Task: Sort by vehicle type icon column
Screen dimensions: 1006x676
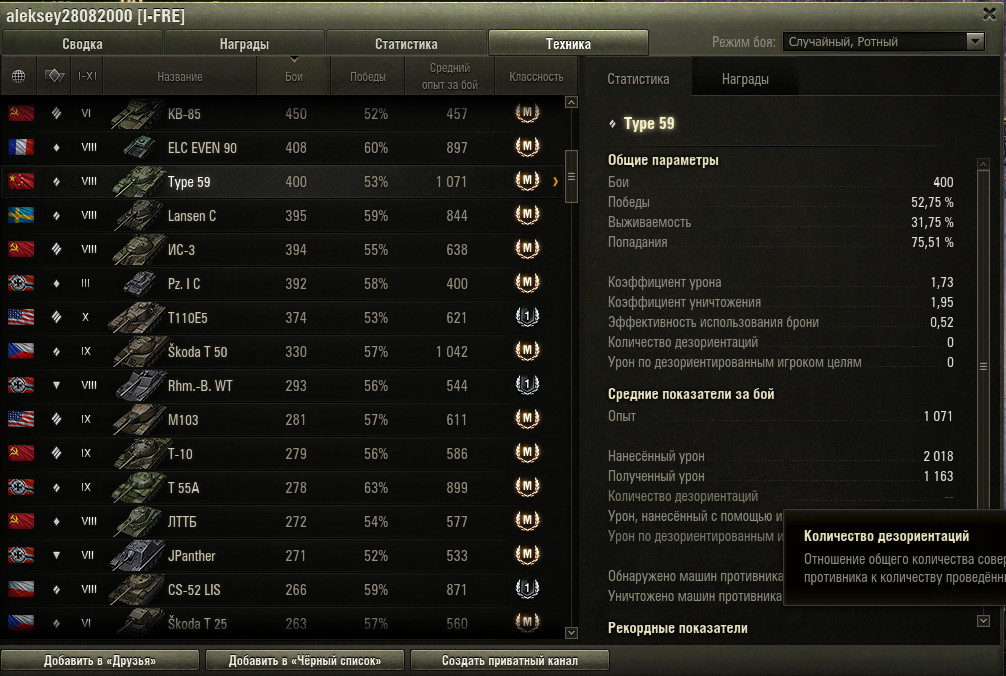Action: [x=55, y=76]
